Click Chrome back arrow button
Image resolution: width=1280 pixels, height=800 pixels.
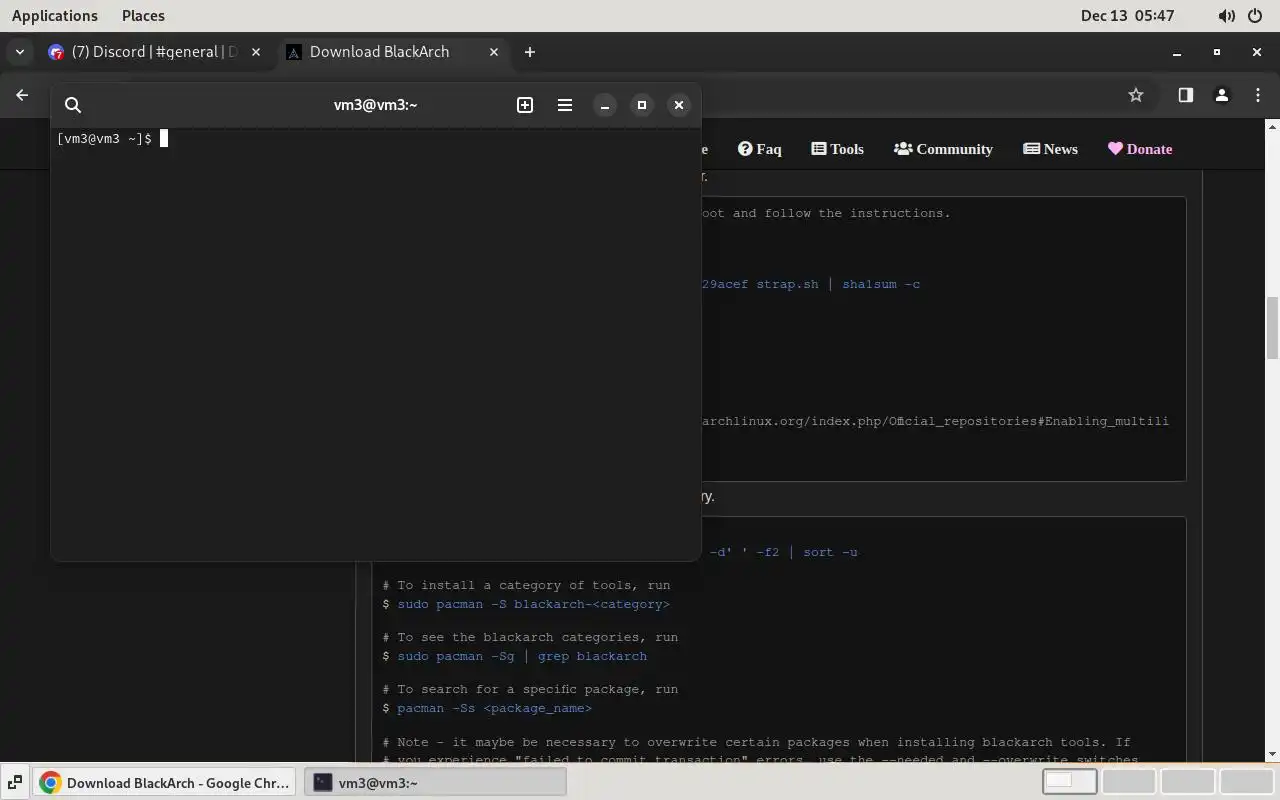coord(22,95)
